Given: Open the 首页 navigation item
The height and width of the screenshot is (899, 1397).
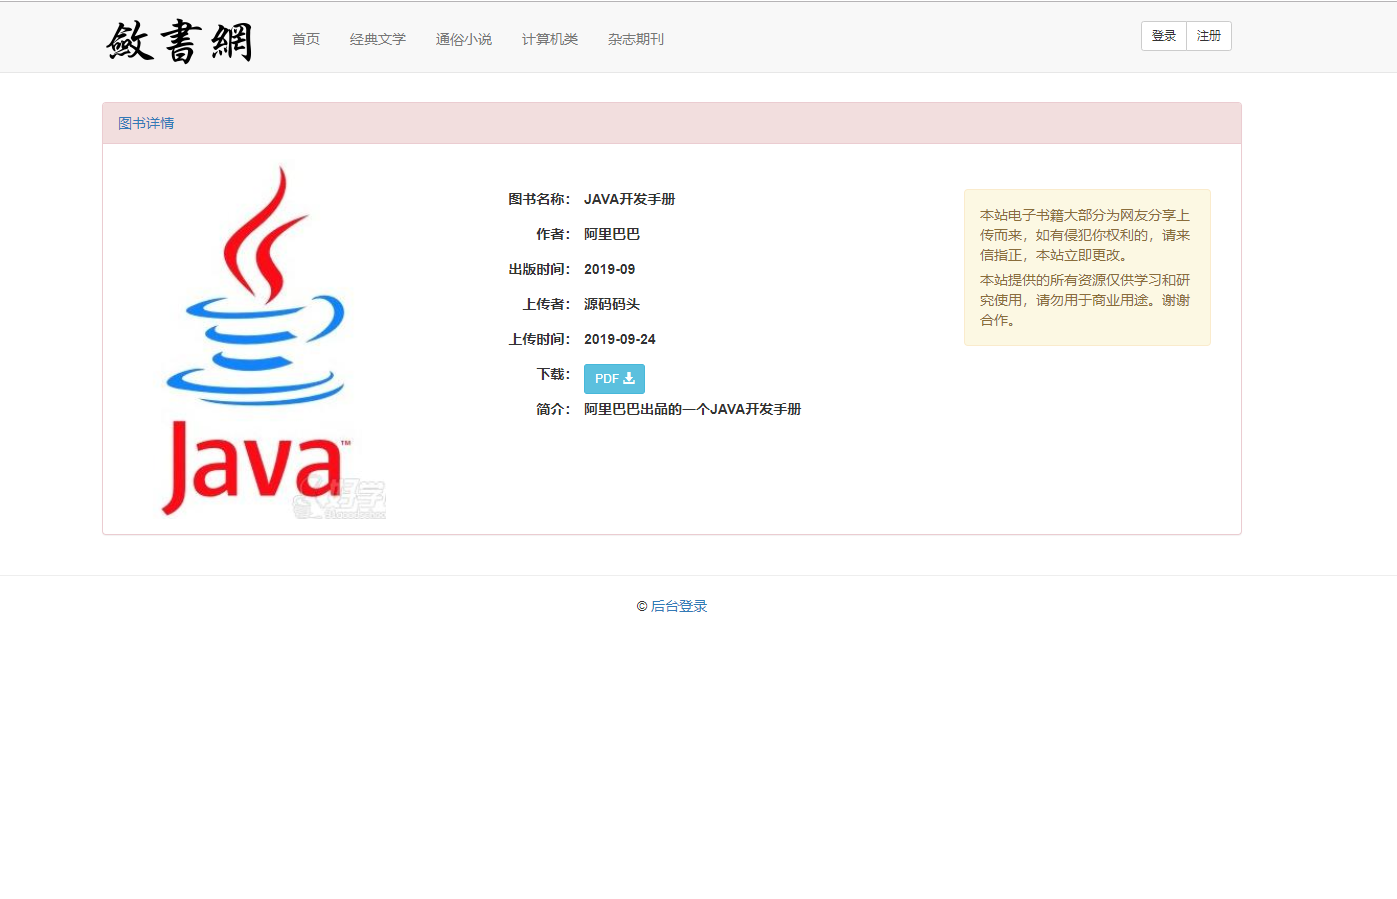Looking at the screenshot, I should [x=306, y=39].
